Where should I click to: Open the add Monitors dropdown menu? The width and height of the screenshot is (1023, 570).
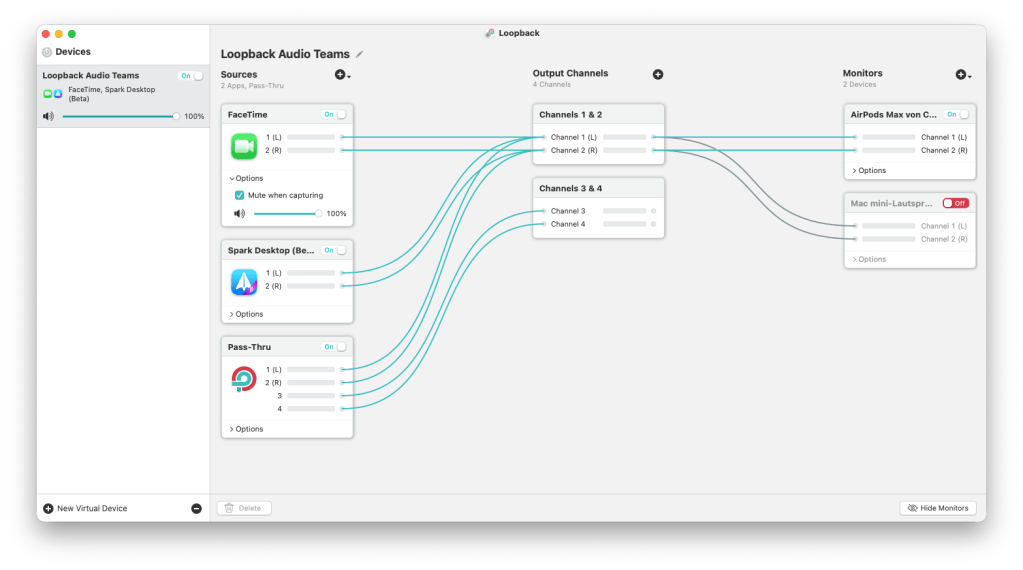click(x=962, y=75)
